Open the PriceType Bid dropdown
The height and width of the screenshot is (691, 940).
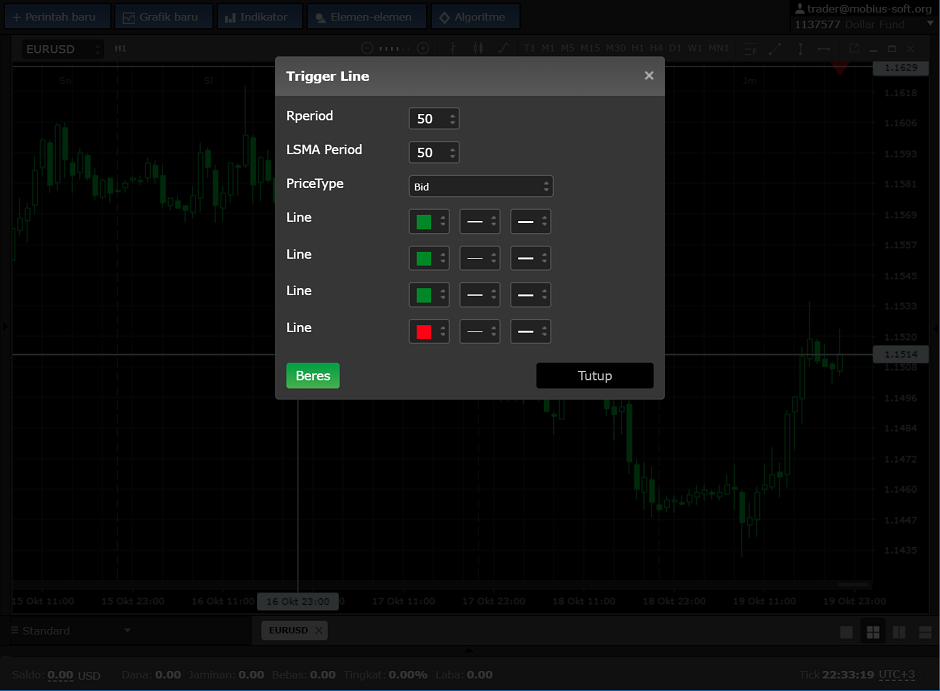[481, 186]
